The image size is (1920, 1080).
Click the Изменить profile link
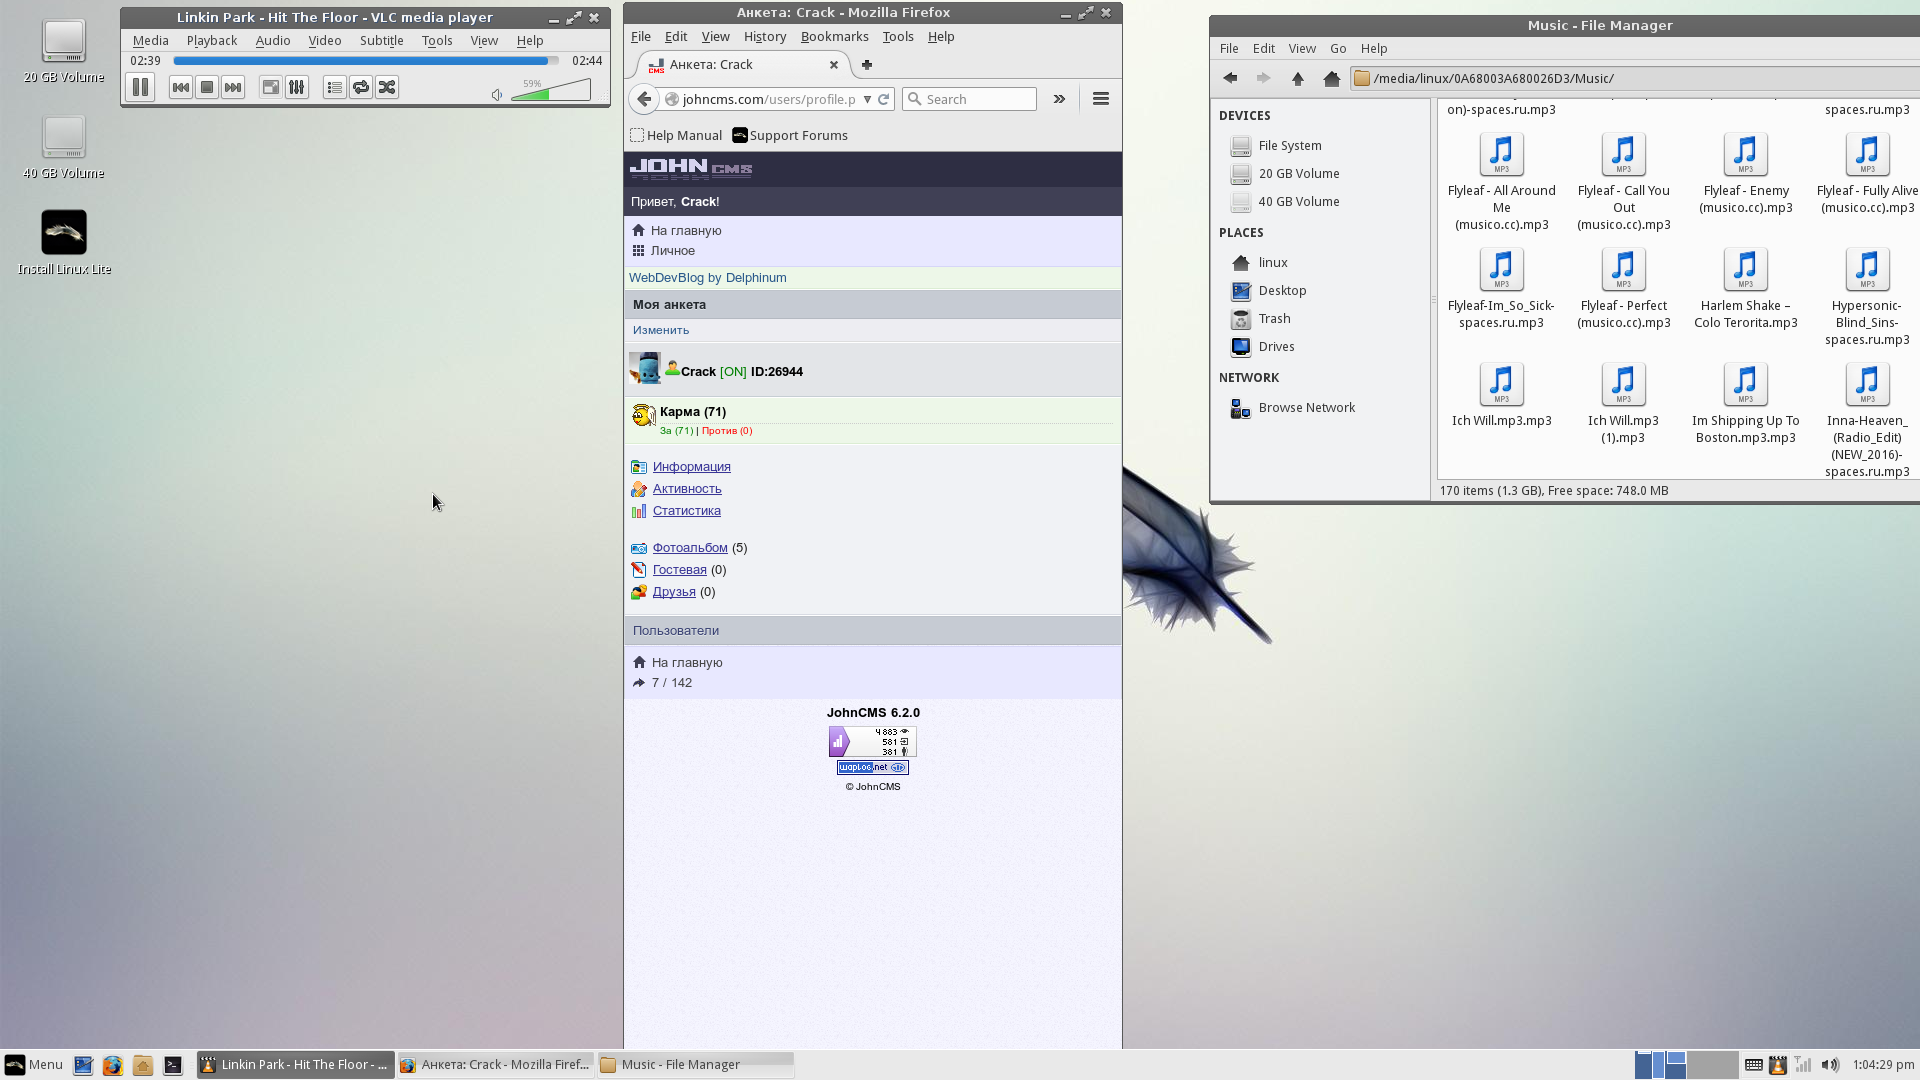click(x=661, y=330)
